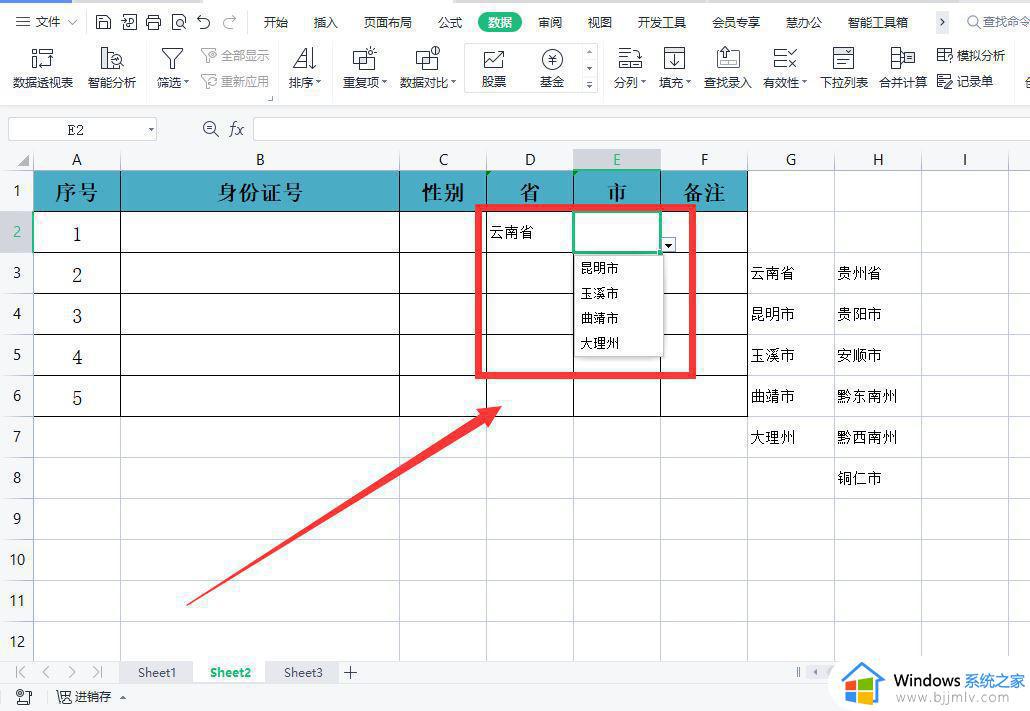Choose 玉溪市 from the dropdown list

click(618, 293)
